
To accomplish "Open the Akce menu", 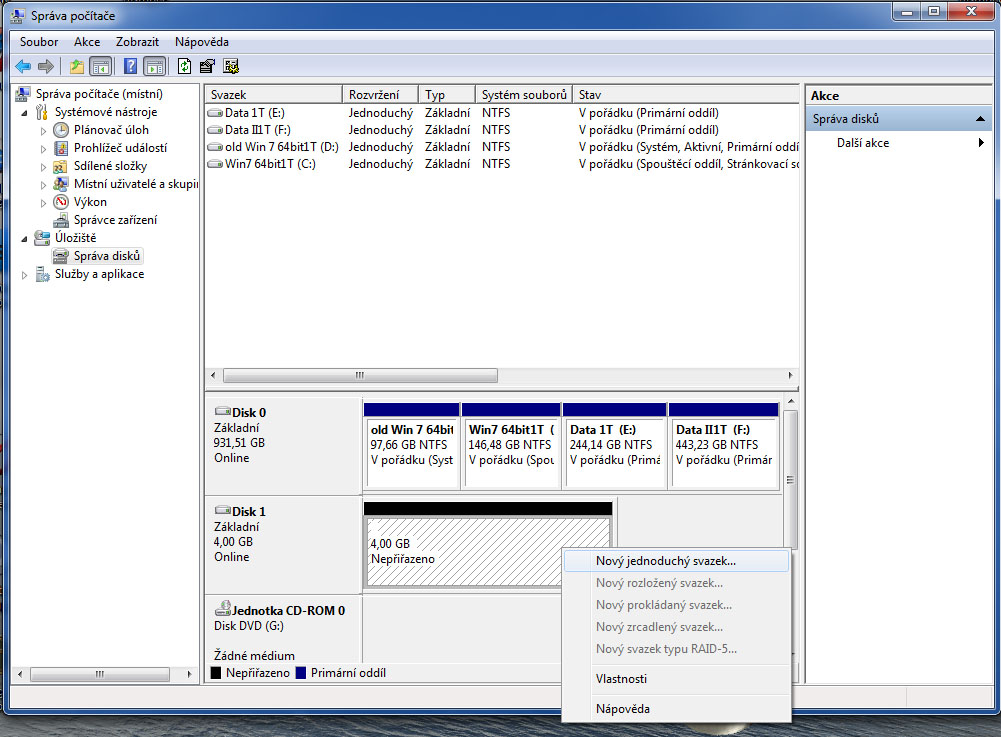I will (87, 42).
